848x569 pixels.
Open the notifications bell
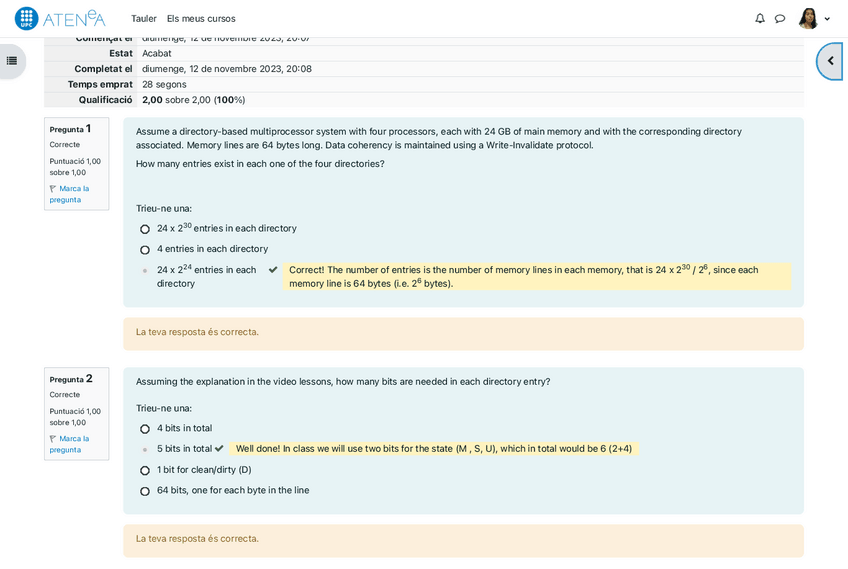pos(760,19)
